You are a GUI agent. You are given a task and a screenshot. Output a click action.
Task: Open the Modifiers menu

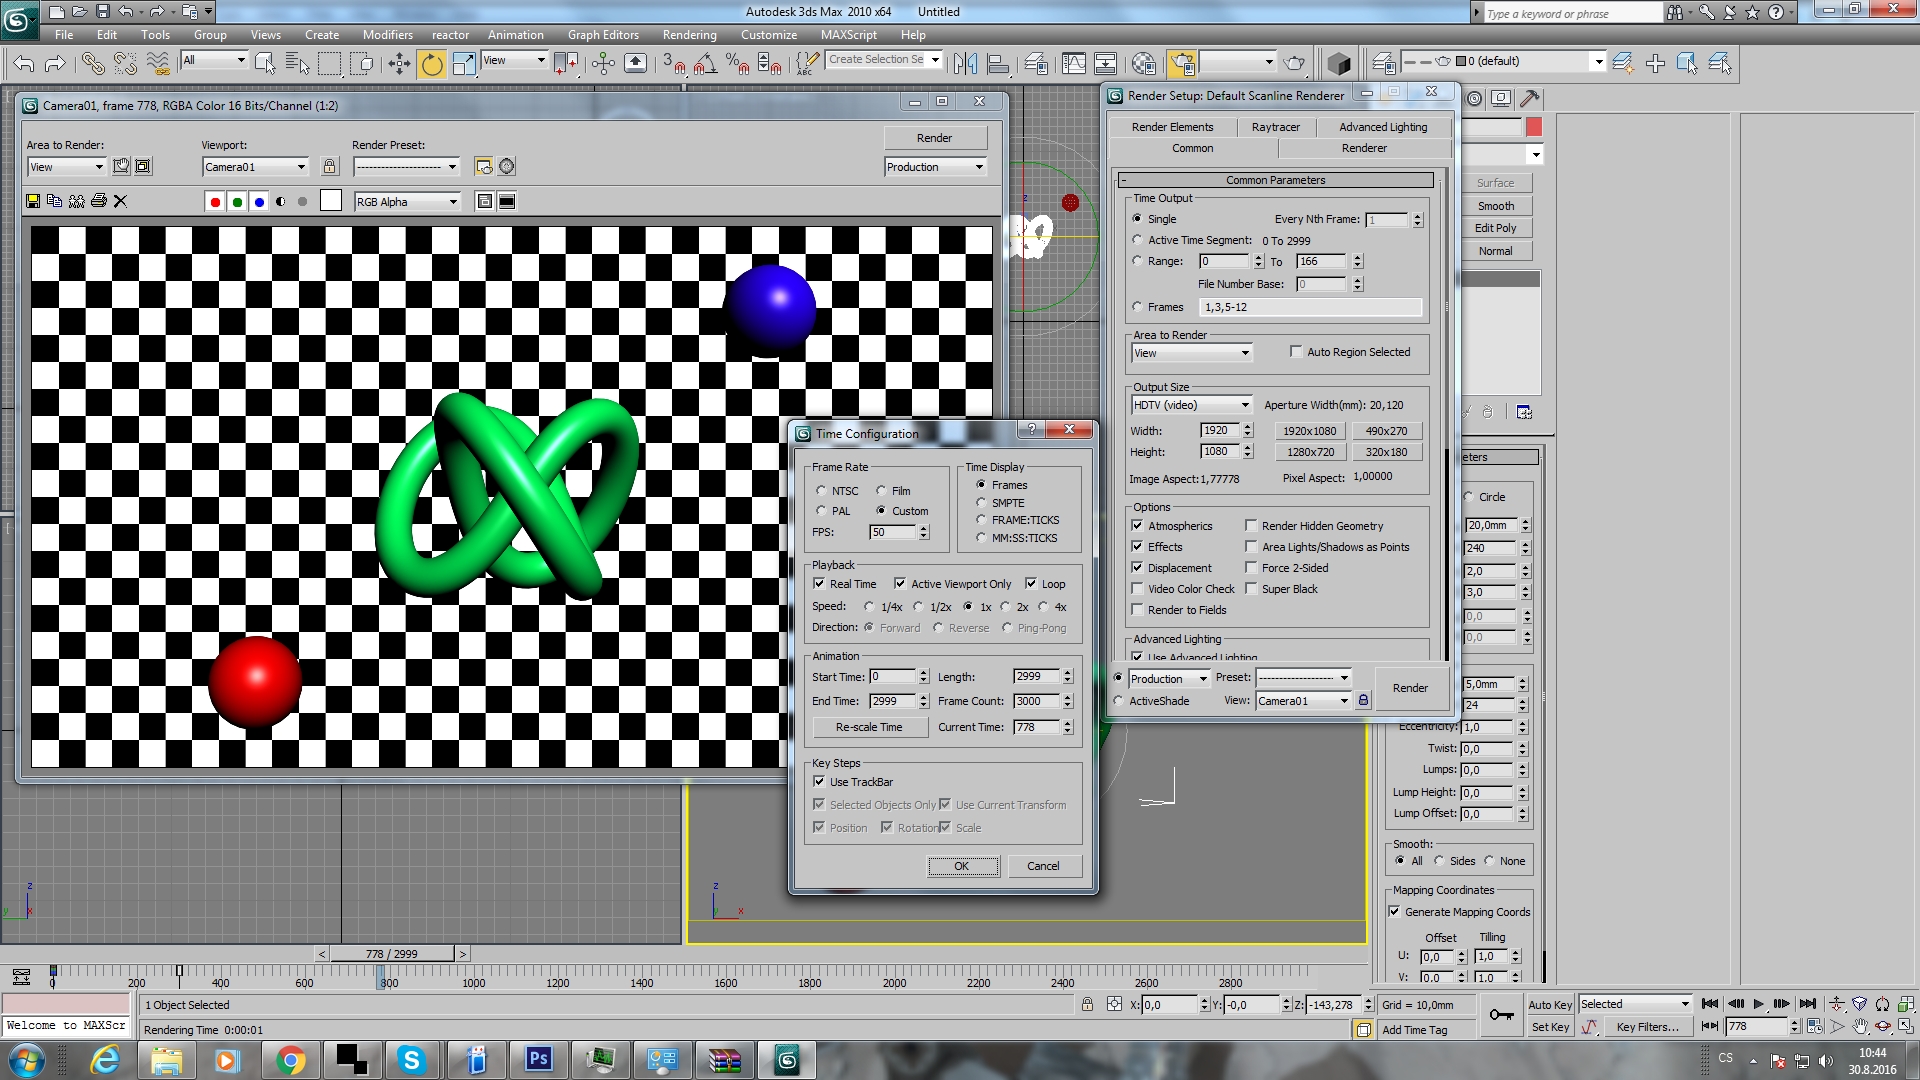pos(388,35)
